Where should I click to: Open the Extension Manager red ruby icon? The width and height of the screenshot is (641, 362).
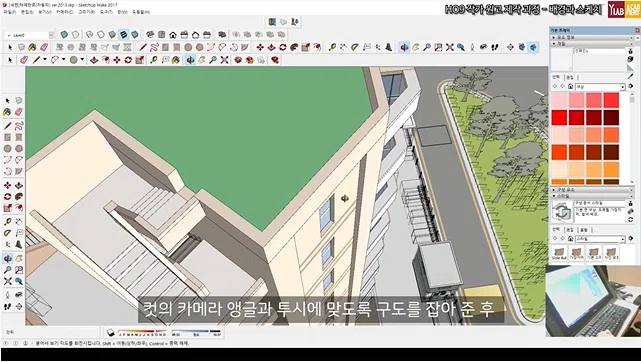pos(275,60)
